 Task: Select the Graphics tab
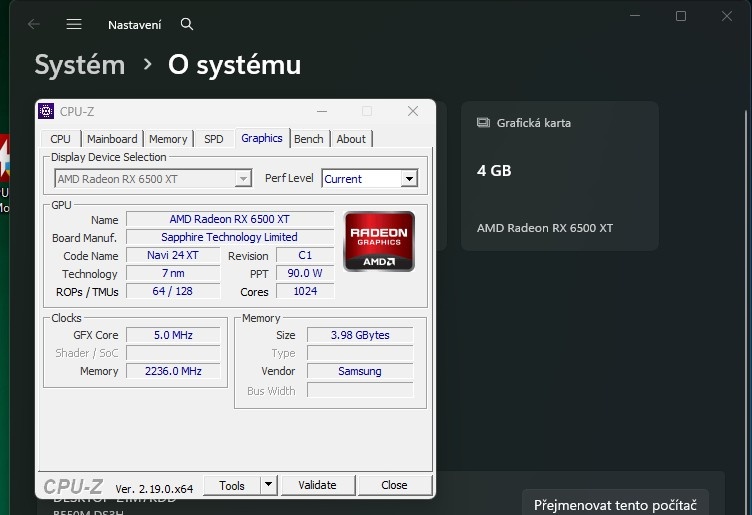point(262,138)
